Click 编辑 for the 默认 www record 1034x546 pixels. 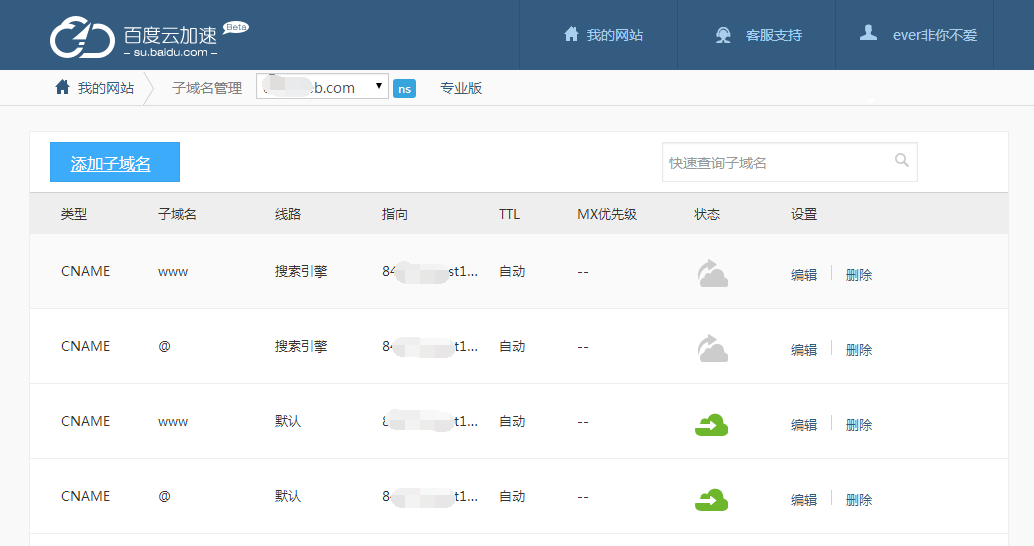804,425
